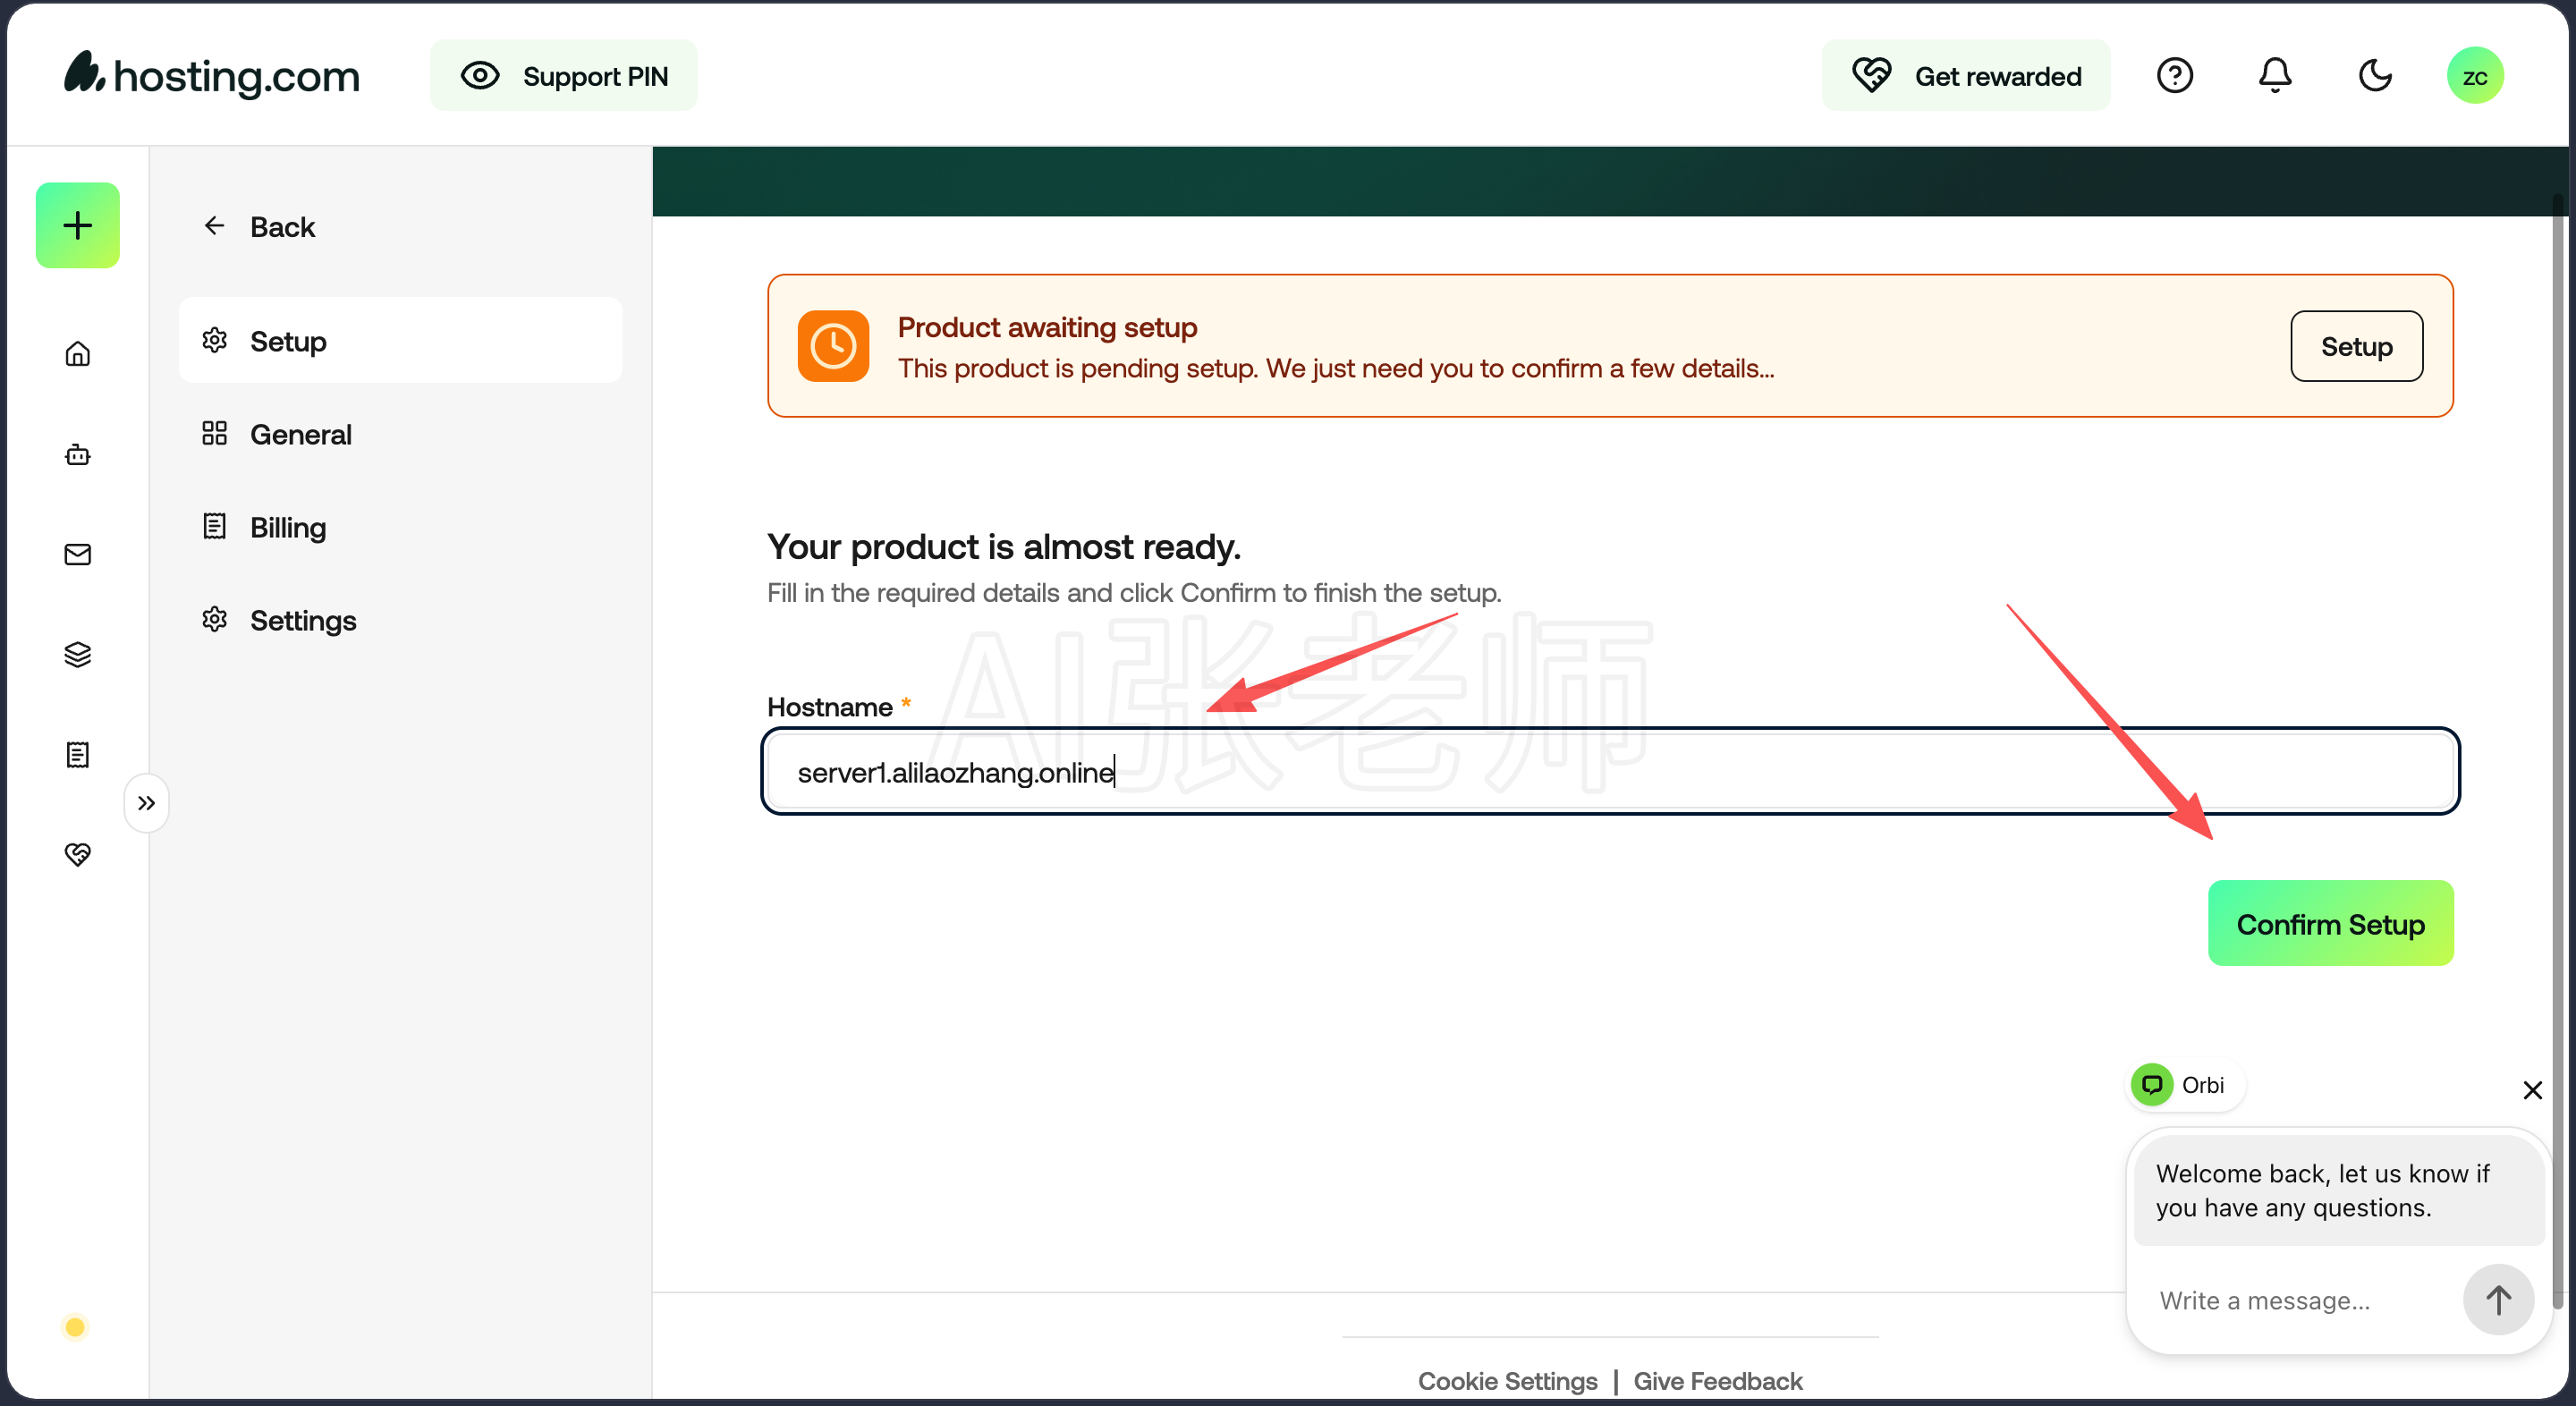The image size is (2576, 1406).
Task: Select the General menu item
Action: coord(400,434)
